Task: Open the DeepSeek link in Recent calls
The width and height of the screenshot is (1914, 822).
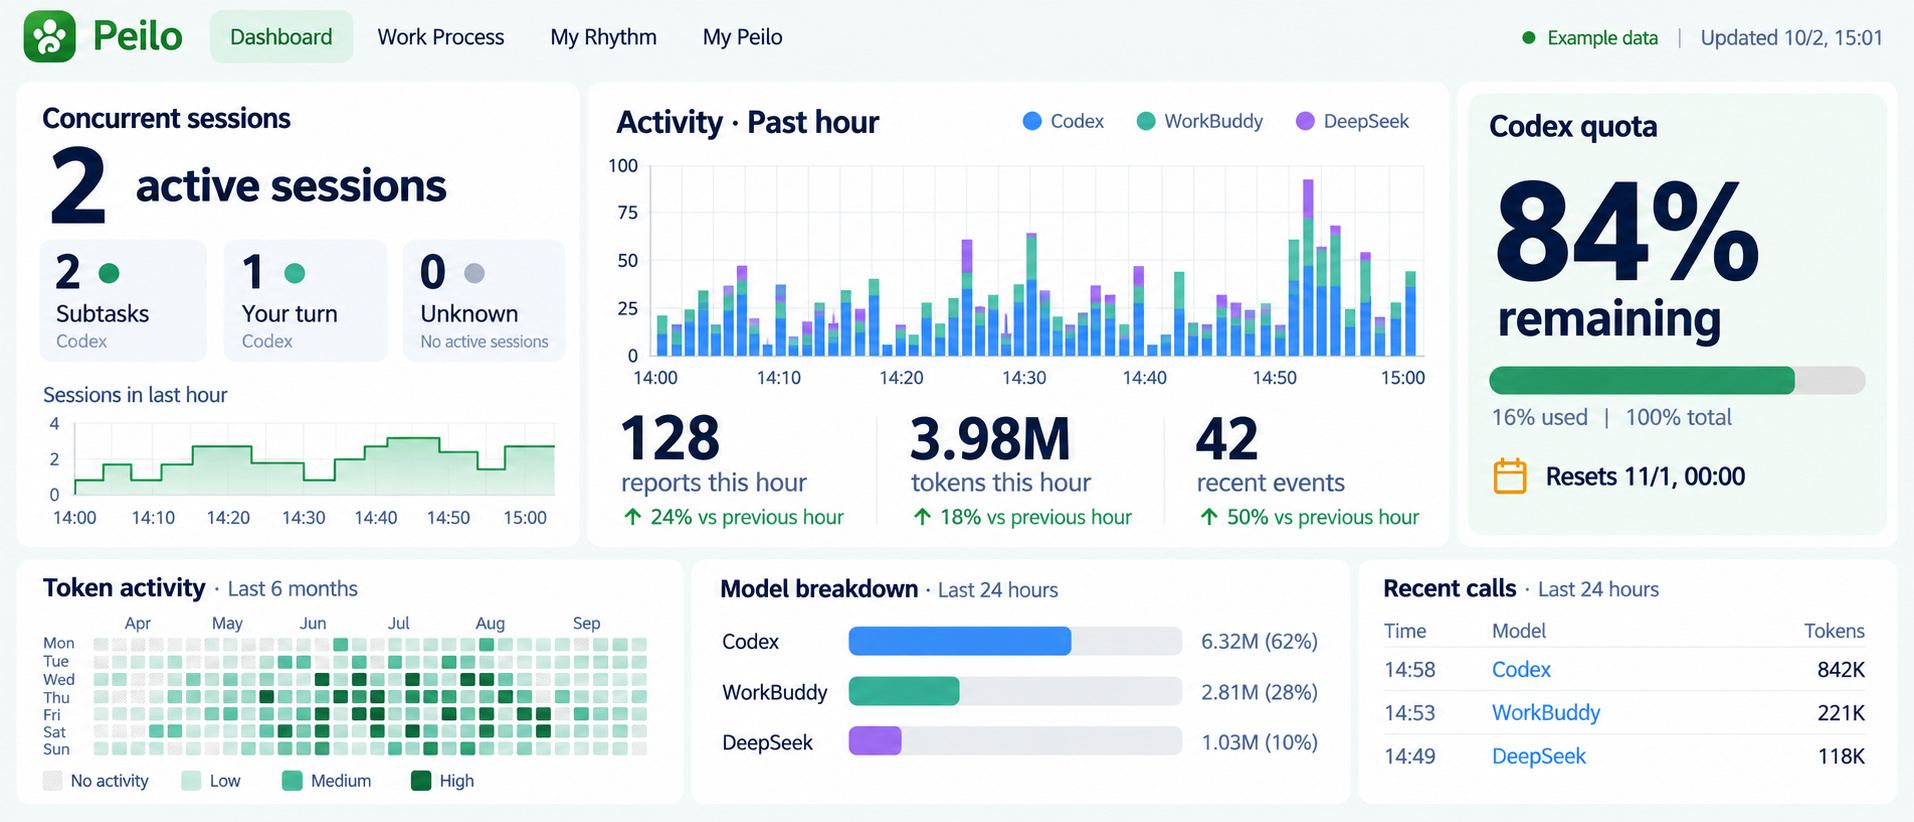Action: tap(1539, 756)
